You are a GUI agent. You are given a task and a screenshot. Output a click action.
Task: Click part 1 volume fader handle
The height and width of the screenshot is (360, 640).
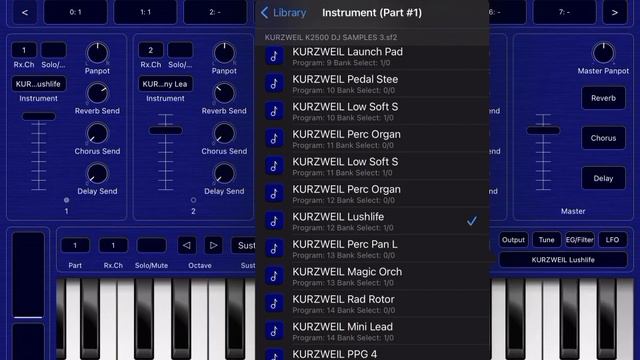(x=39, y=116)
